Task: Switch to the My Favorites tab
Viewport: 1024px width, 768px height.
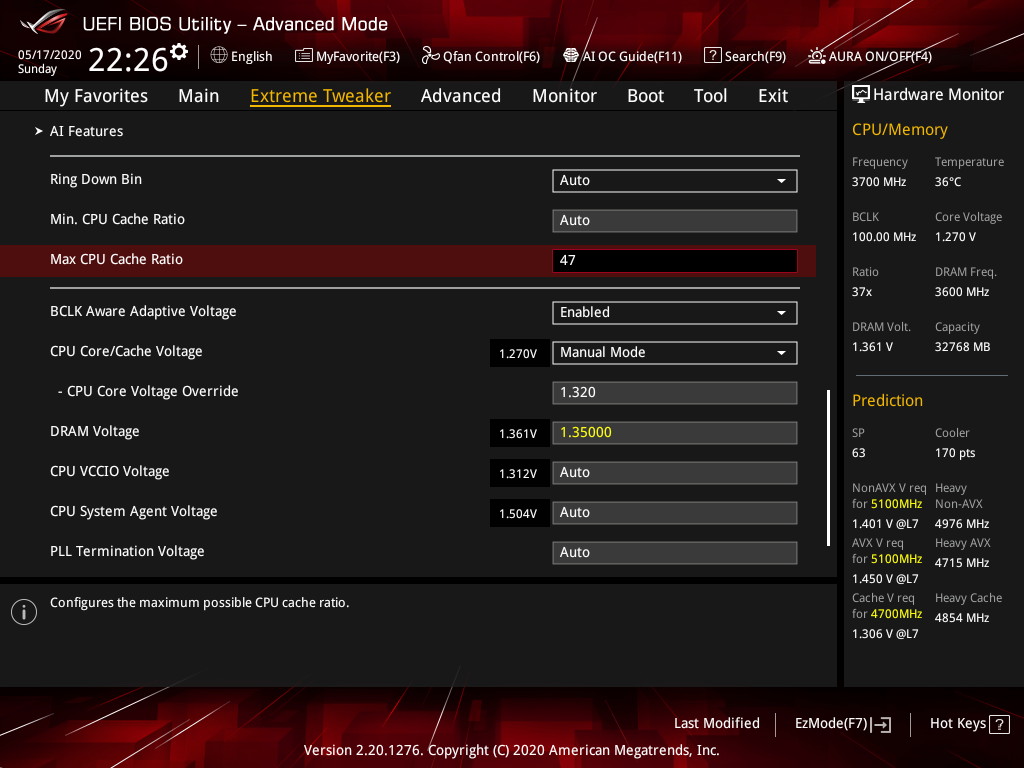Action: pyautogui.click(x=96, y=96)
